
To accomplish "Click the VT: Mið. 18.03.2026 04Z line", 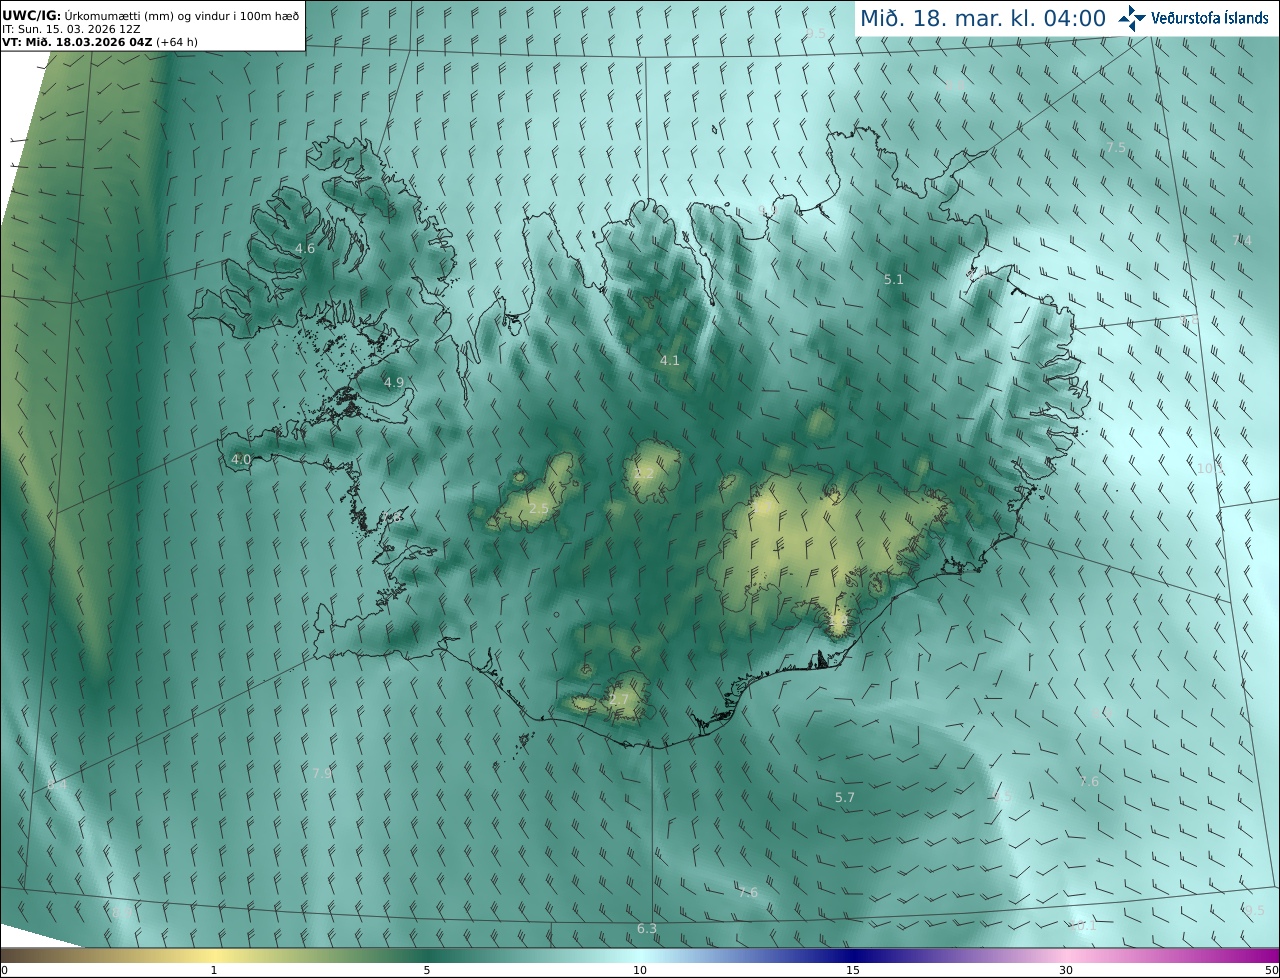I will 99,42.
